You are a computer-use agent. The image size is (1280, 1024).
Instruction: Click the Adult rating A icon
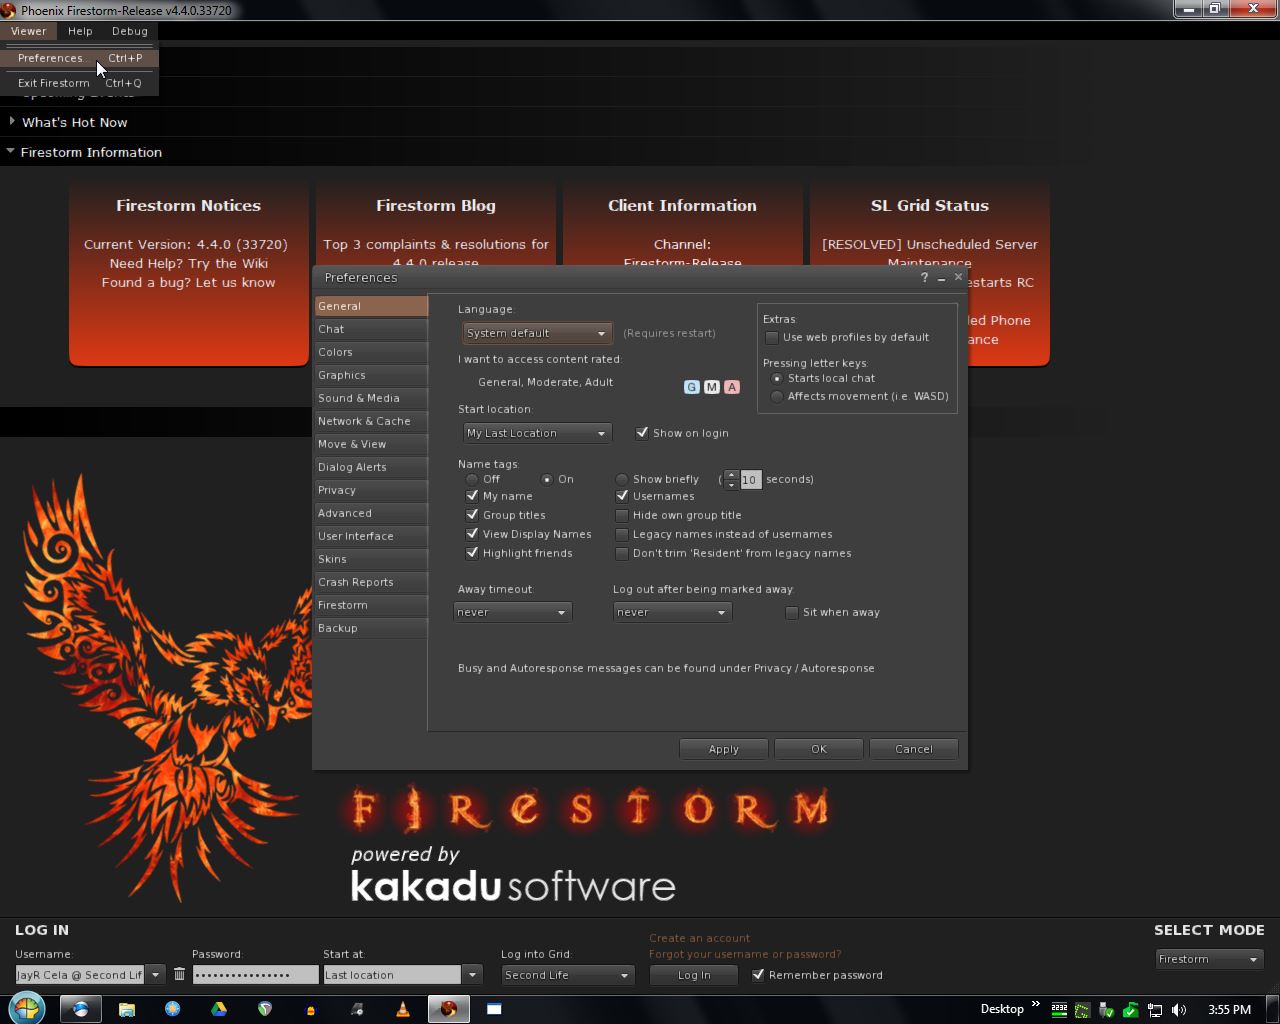point(731,387)
